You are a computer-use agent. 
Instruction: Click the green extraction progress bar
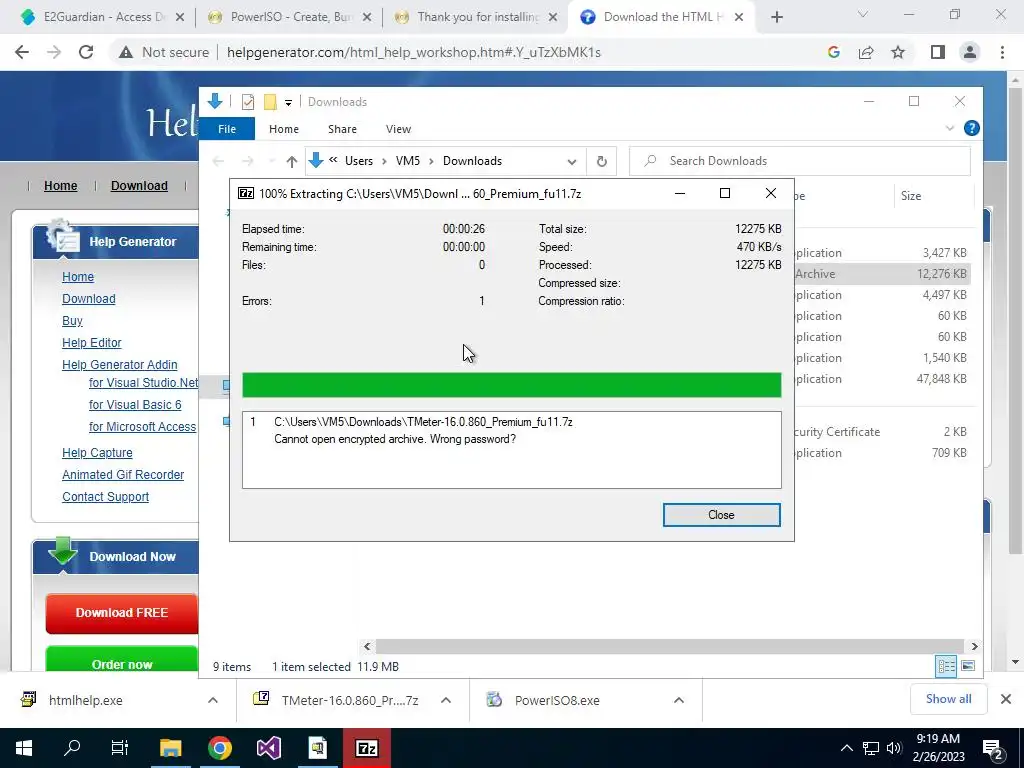(x=511, y=385)
